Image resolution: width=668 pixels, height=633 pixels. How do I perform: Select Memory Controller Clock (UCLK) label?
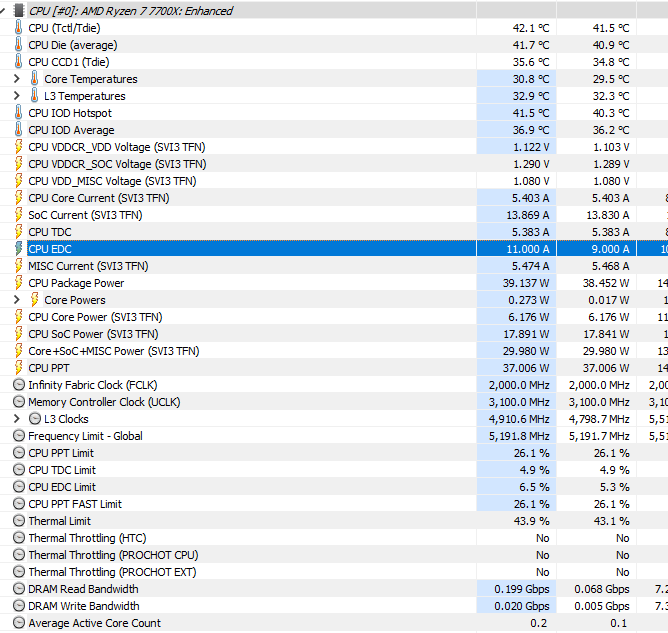104,402
